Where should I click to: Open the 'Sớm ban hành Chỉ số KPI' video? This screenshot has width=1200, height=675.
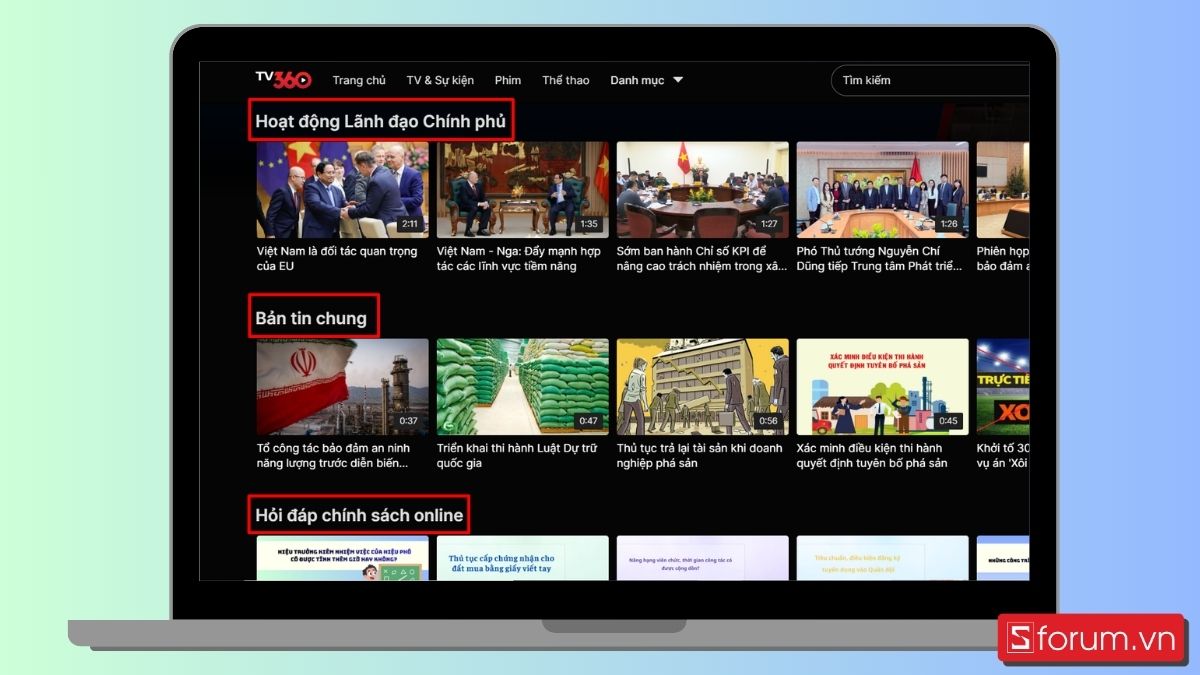(702, 188)
